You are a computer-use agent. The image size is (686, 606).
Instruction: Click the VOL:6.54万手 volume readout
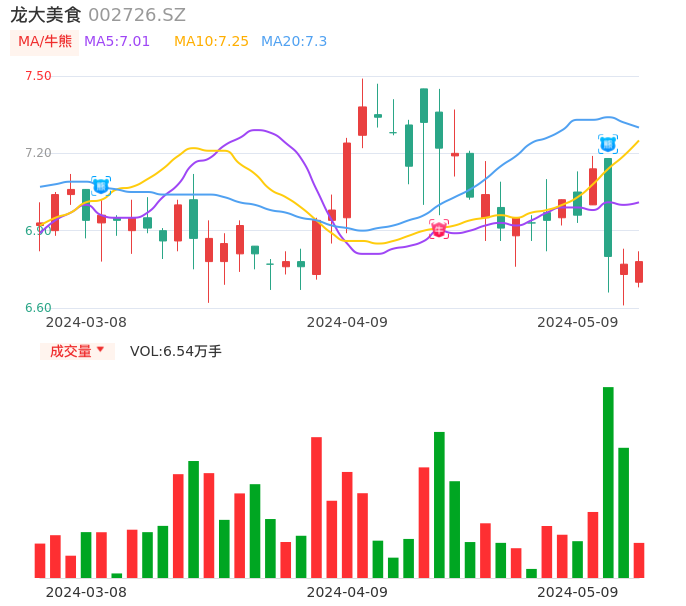176,351
